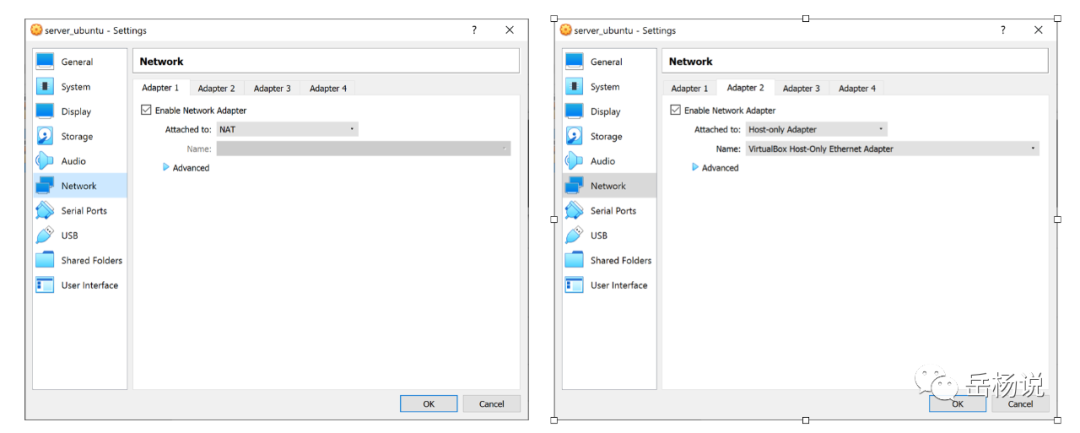
Task: Expand Advanced section in left window
Action: tap(186, 168)
